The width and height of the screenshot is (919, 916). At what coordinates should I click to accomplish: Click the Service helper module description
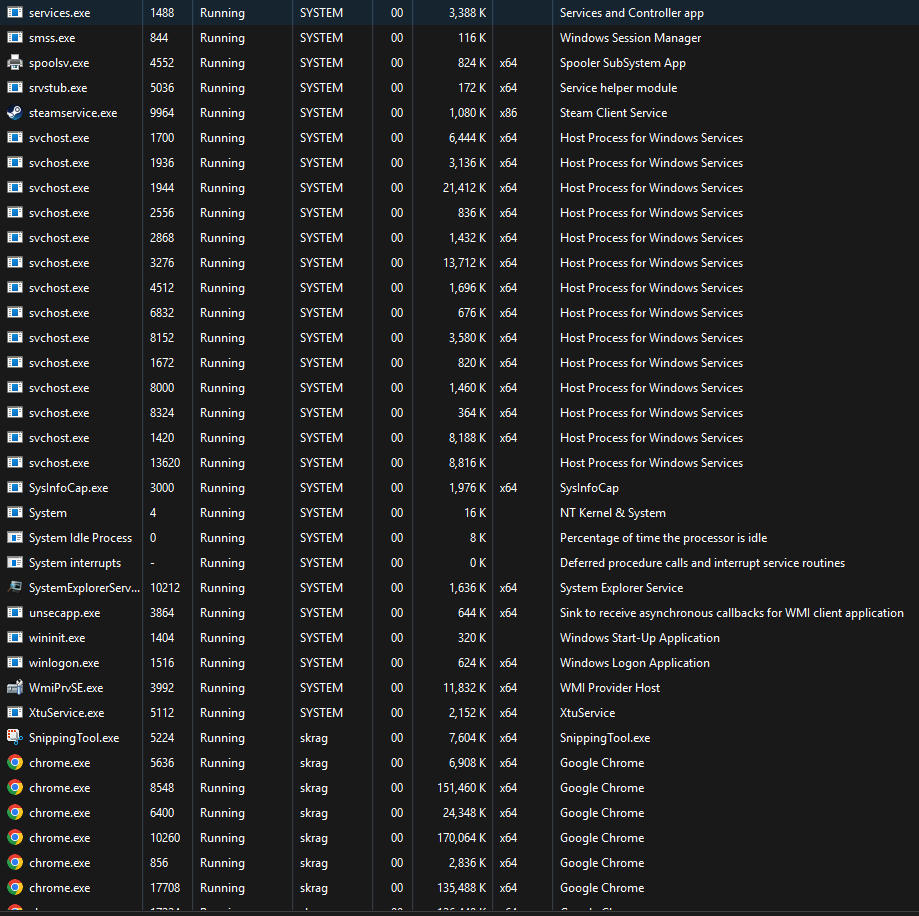point(618,88)
